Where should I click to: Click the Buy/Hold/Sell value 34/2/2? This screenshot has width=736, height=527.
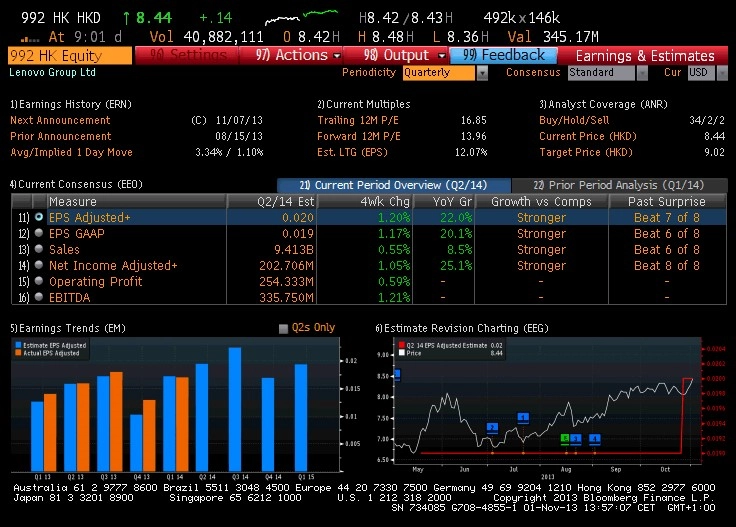707,120
